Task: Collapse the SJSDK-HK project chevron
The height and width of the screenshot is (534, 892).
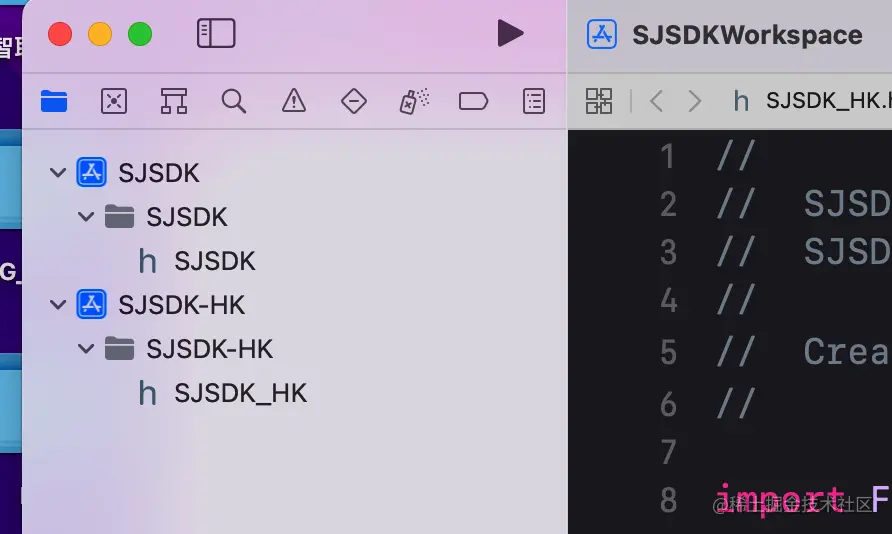Action: 58,305
